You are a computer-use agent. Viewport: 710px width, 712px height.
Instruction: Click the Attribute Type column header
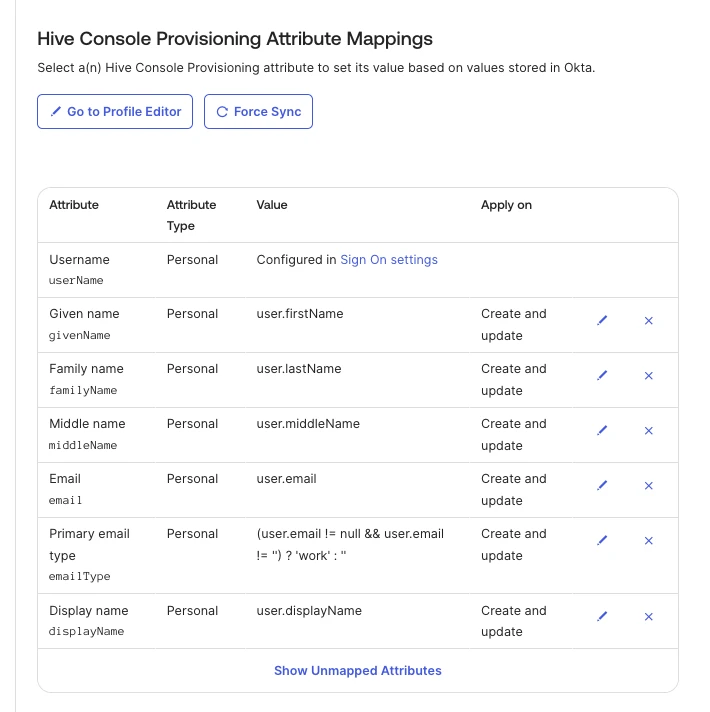[191, 215]
